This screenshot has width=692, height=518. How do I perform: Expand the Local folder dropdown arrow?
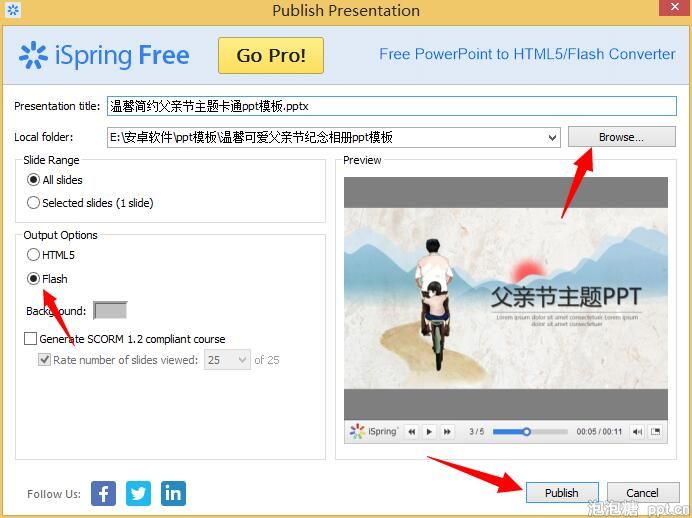[x=552, y=138]
